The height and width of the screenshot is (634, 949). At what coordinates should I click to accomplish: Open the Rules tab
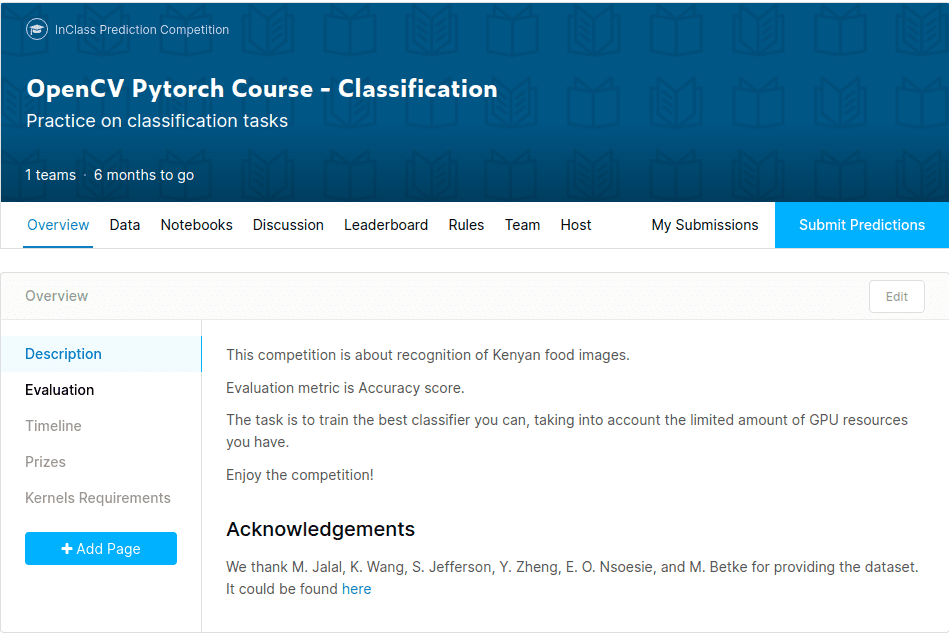tap(466, 225)
